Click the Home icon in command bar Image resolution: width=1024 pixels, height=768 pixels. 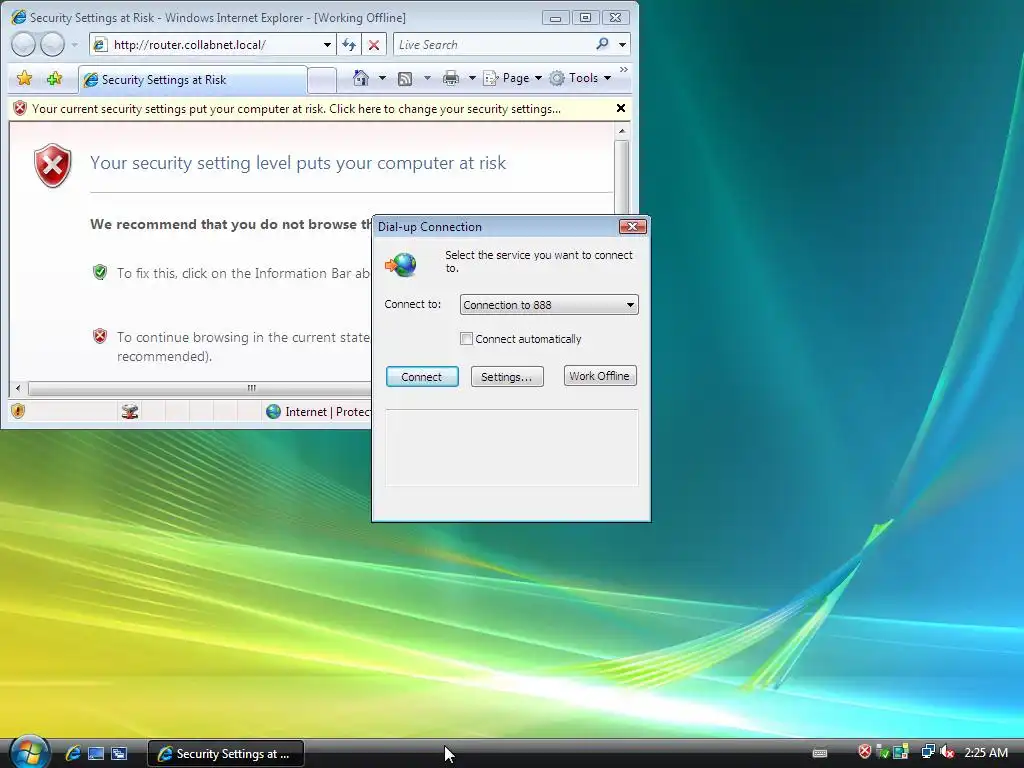(x=360, y=78)
